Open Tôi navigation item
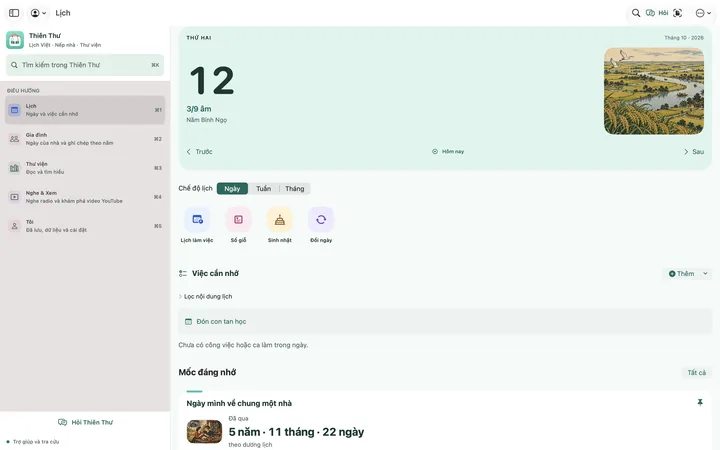 [85, 225]
